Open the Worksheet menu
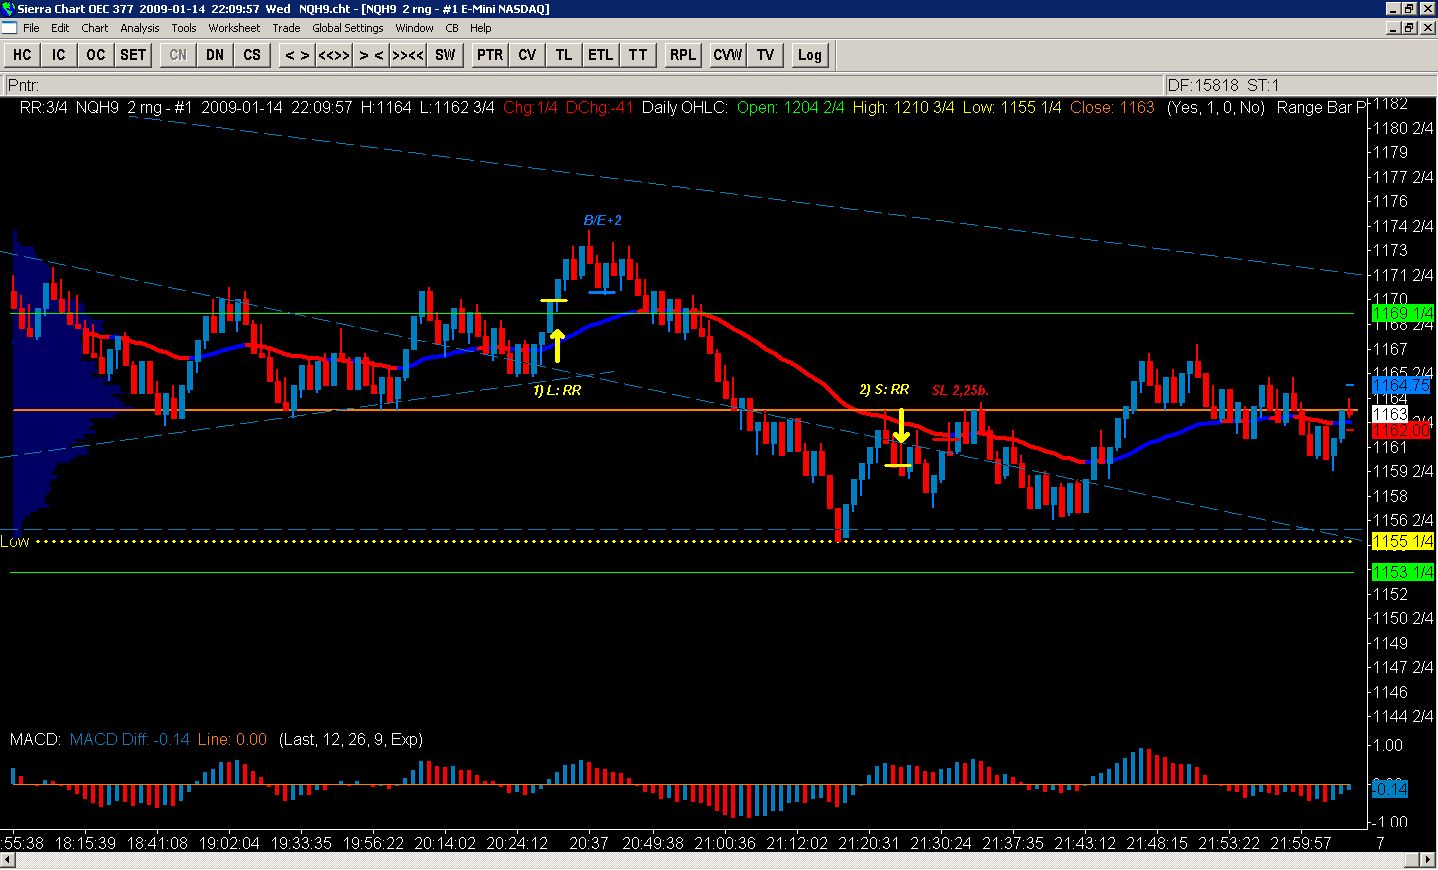Image resolution: width=1438 pixels, height=870 pixels. pyautogui.click(x=234, y=28)
